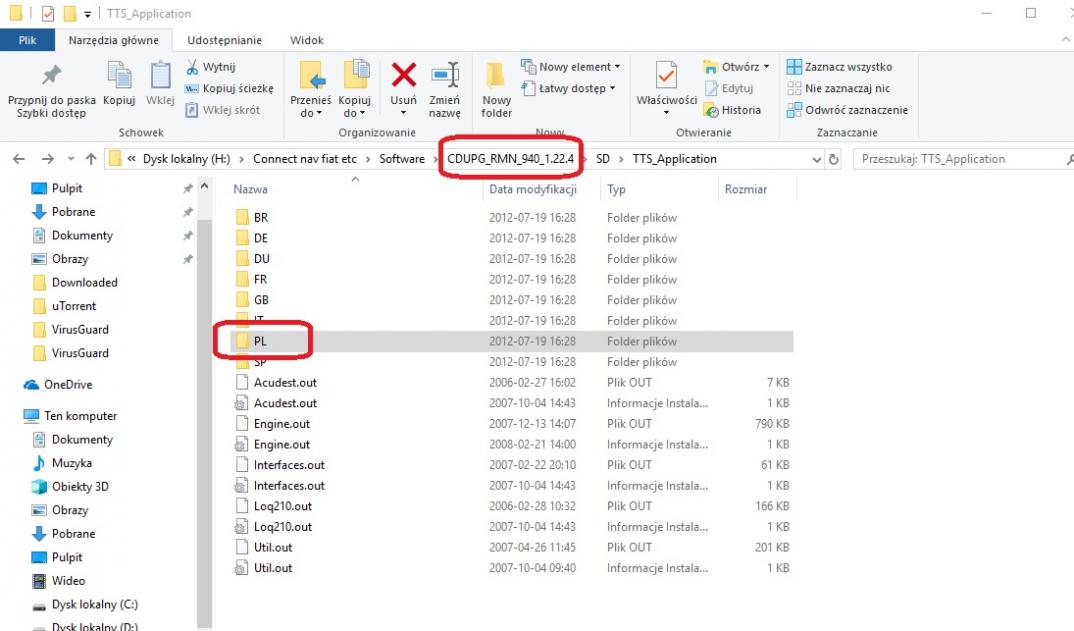The height and width of the screenshot is (631, 1074).
Task: Click the Kopiuj copy icon in Schowek
Action: tap(119, 75)
